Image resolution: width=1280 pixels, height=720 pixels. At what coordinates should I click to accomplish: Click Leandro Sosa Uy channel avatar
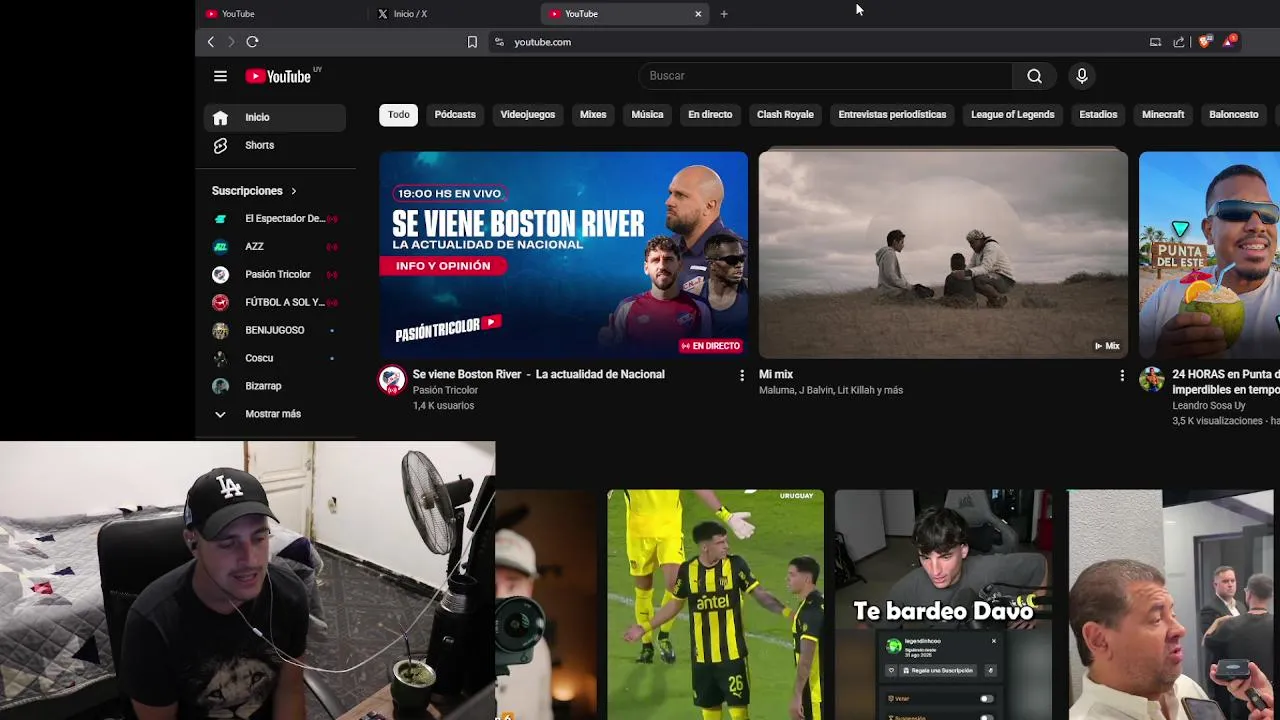point(1152,380)
